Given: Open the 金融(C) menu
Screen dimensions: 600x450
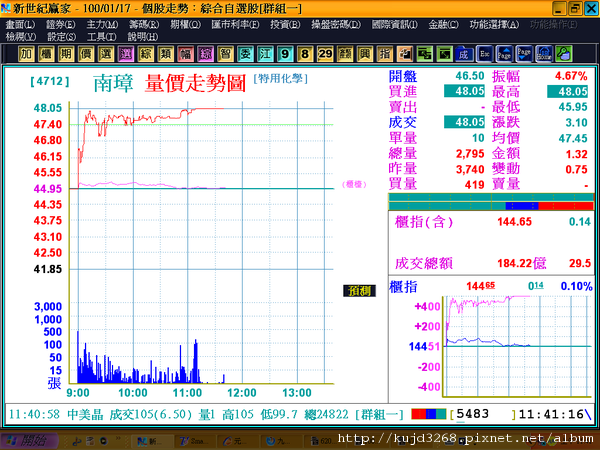Looking at the screenshot, I should coord(443,24).
